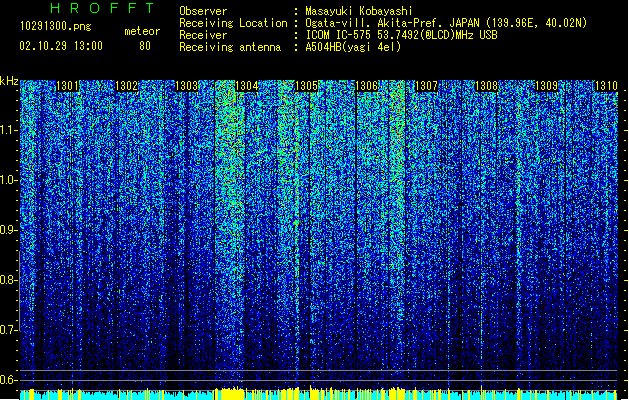
Task: Click the Ogata-vill. Akita-Pref. JAPAN location text
Action: [446, 23]
